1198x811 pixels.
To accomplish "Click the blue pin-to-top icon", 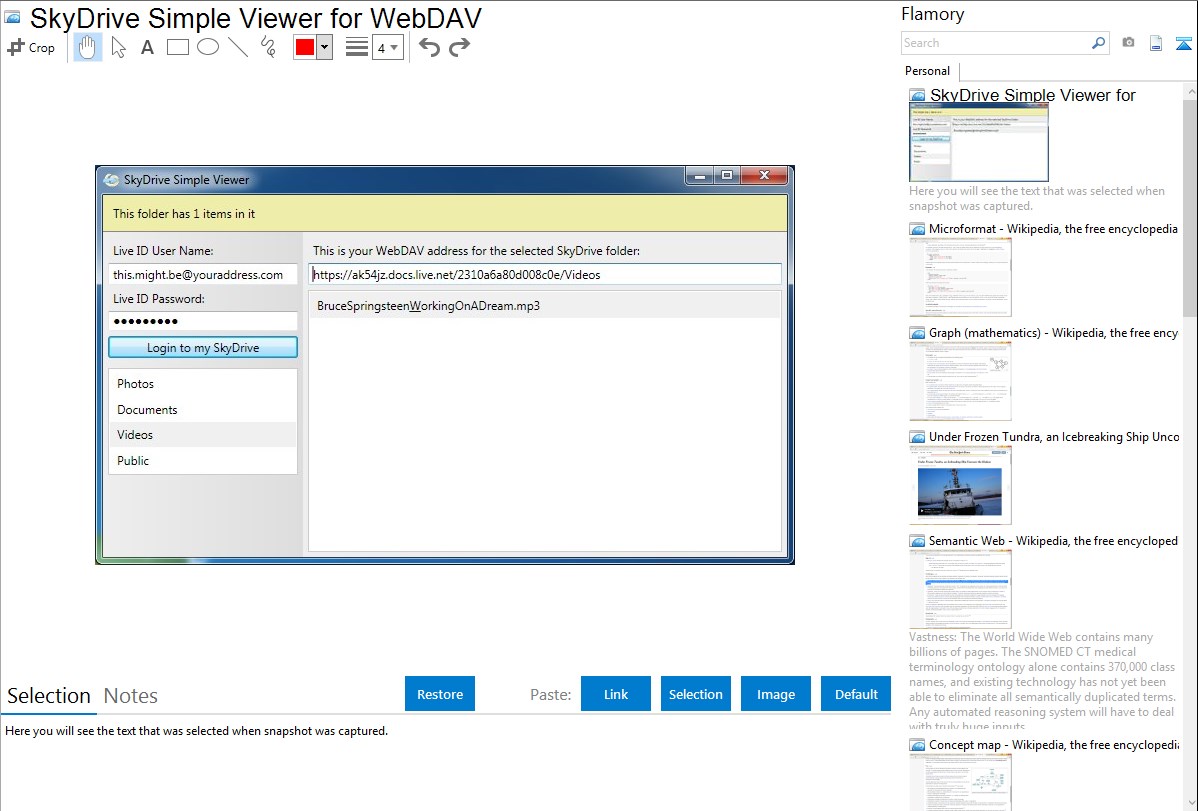I will (x=1183, y=43).
